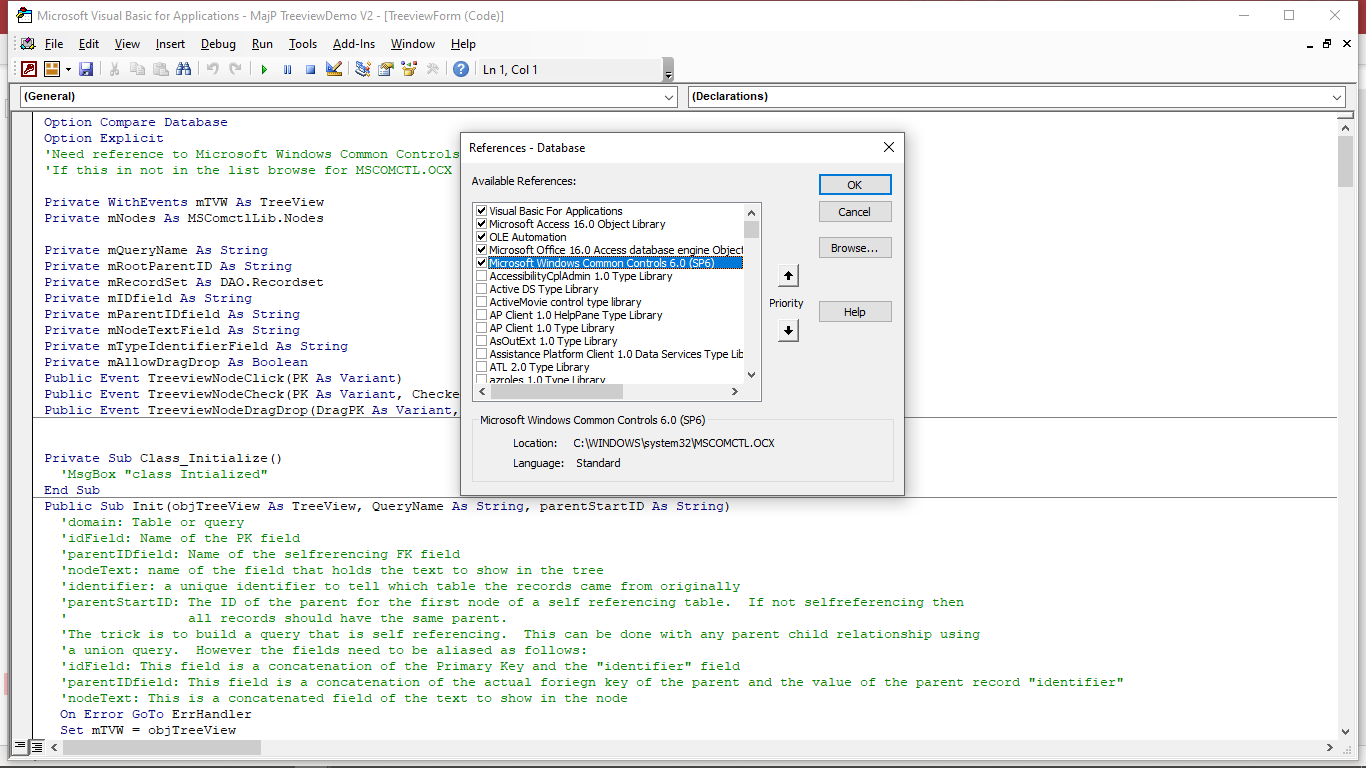Click the Break pause icon
Screen dimensions: 1366x768
click(287, 69)
